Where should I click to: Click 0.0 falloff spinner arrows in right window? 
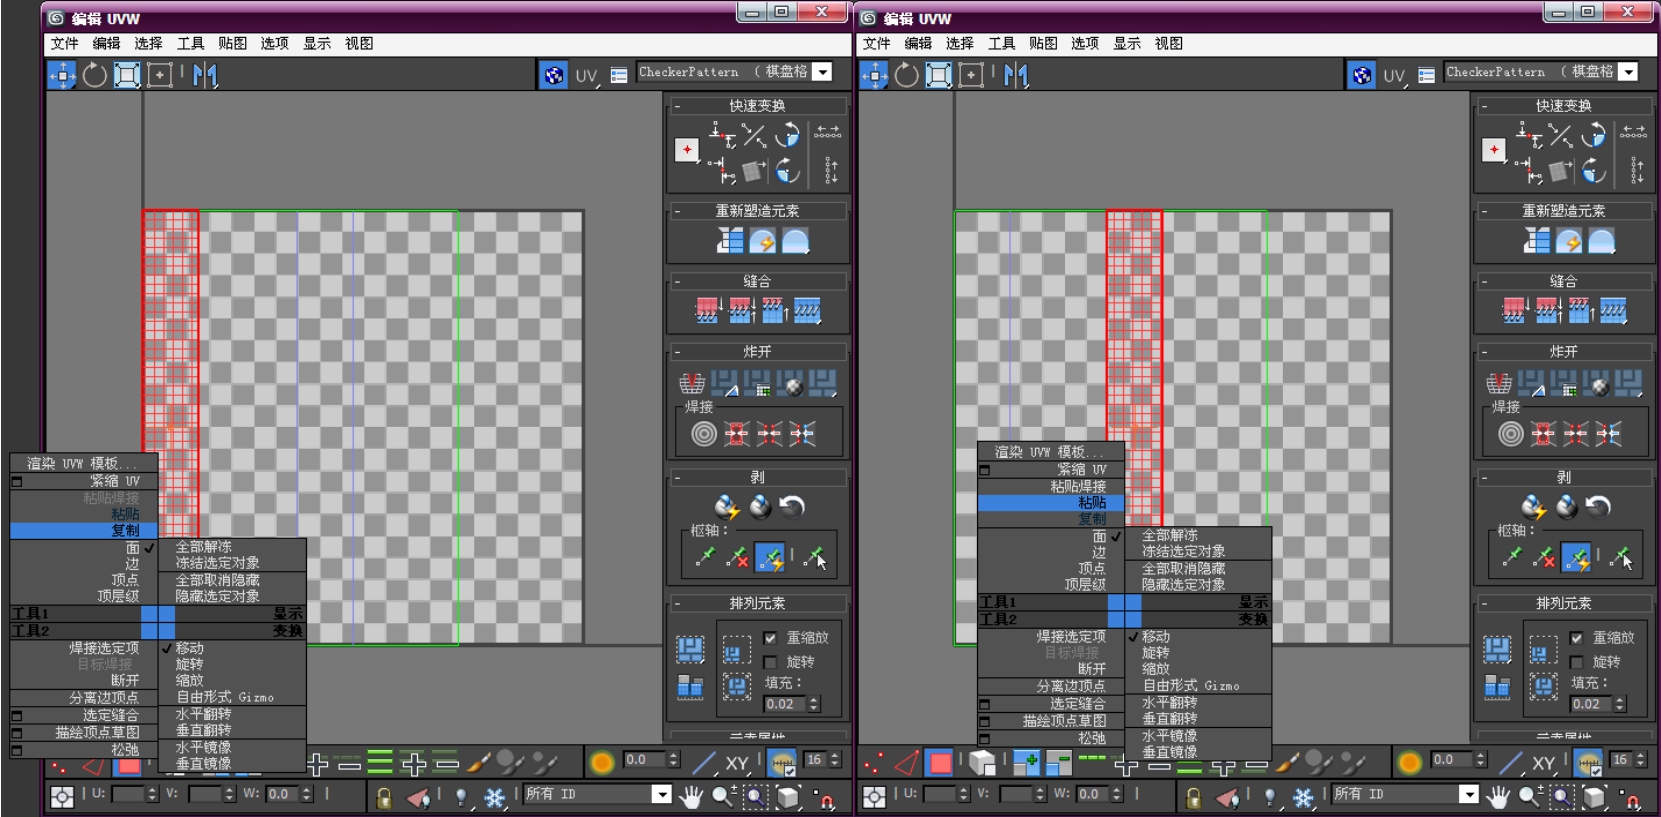(1481, 760)
